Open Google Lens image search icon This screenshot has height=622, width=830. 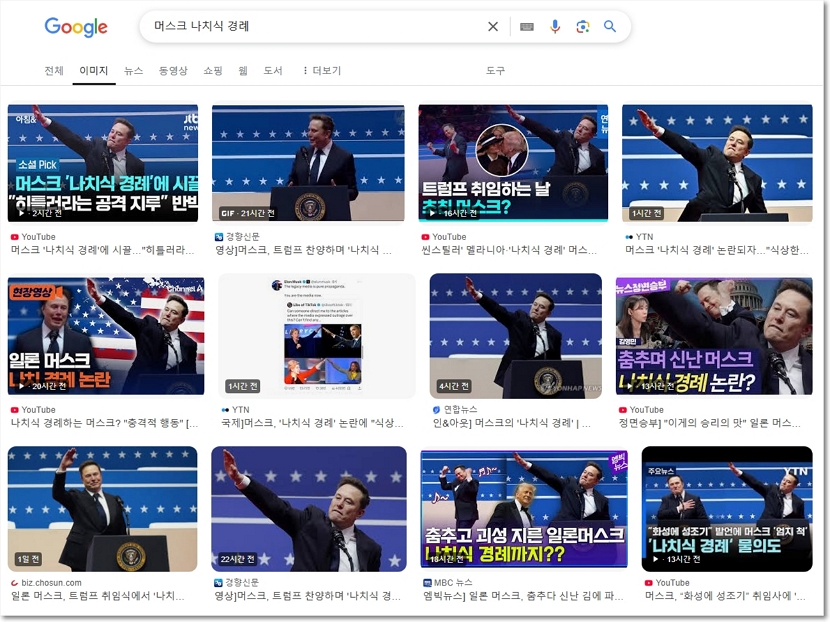coord(583,26)
